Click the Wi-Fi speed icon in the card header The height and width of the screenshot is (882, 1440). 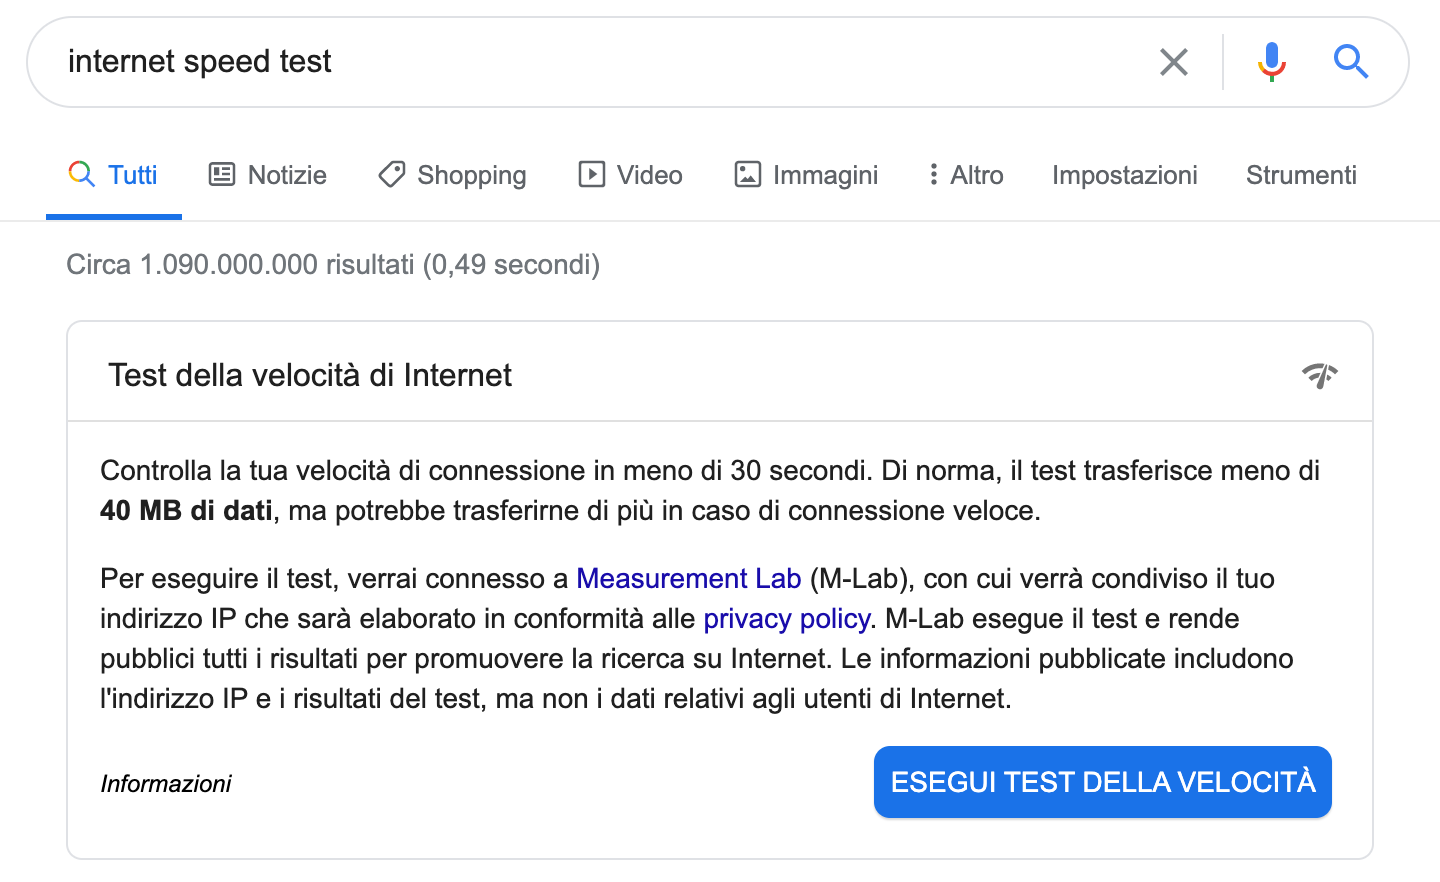pyautogui.click(x=1320, y=375)
